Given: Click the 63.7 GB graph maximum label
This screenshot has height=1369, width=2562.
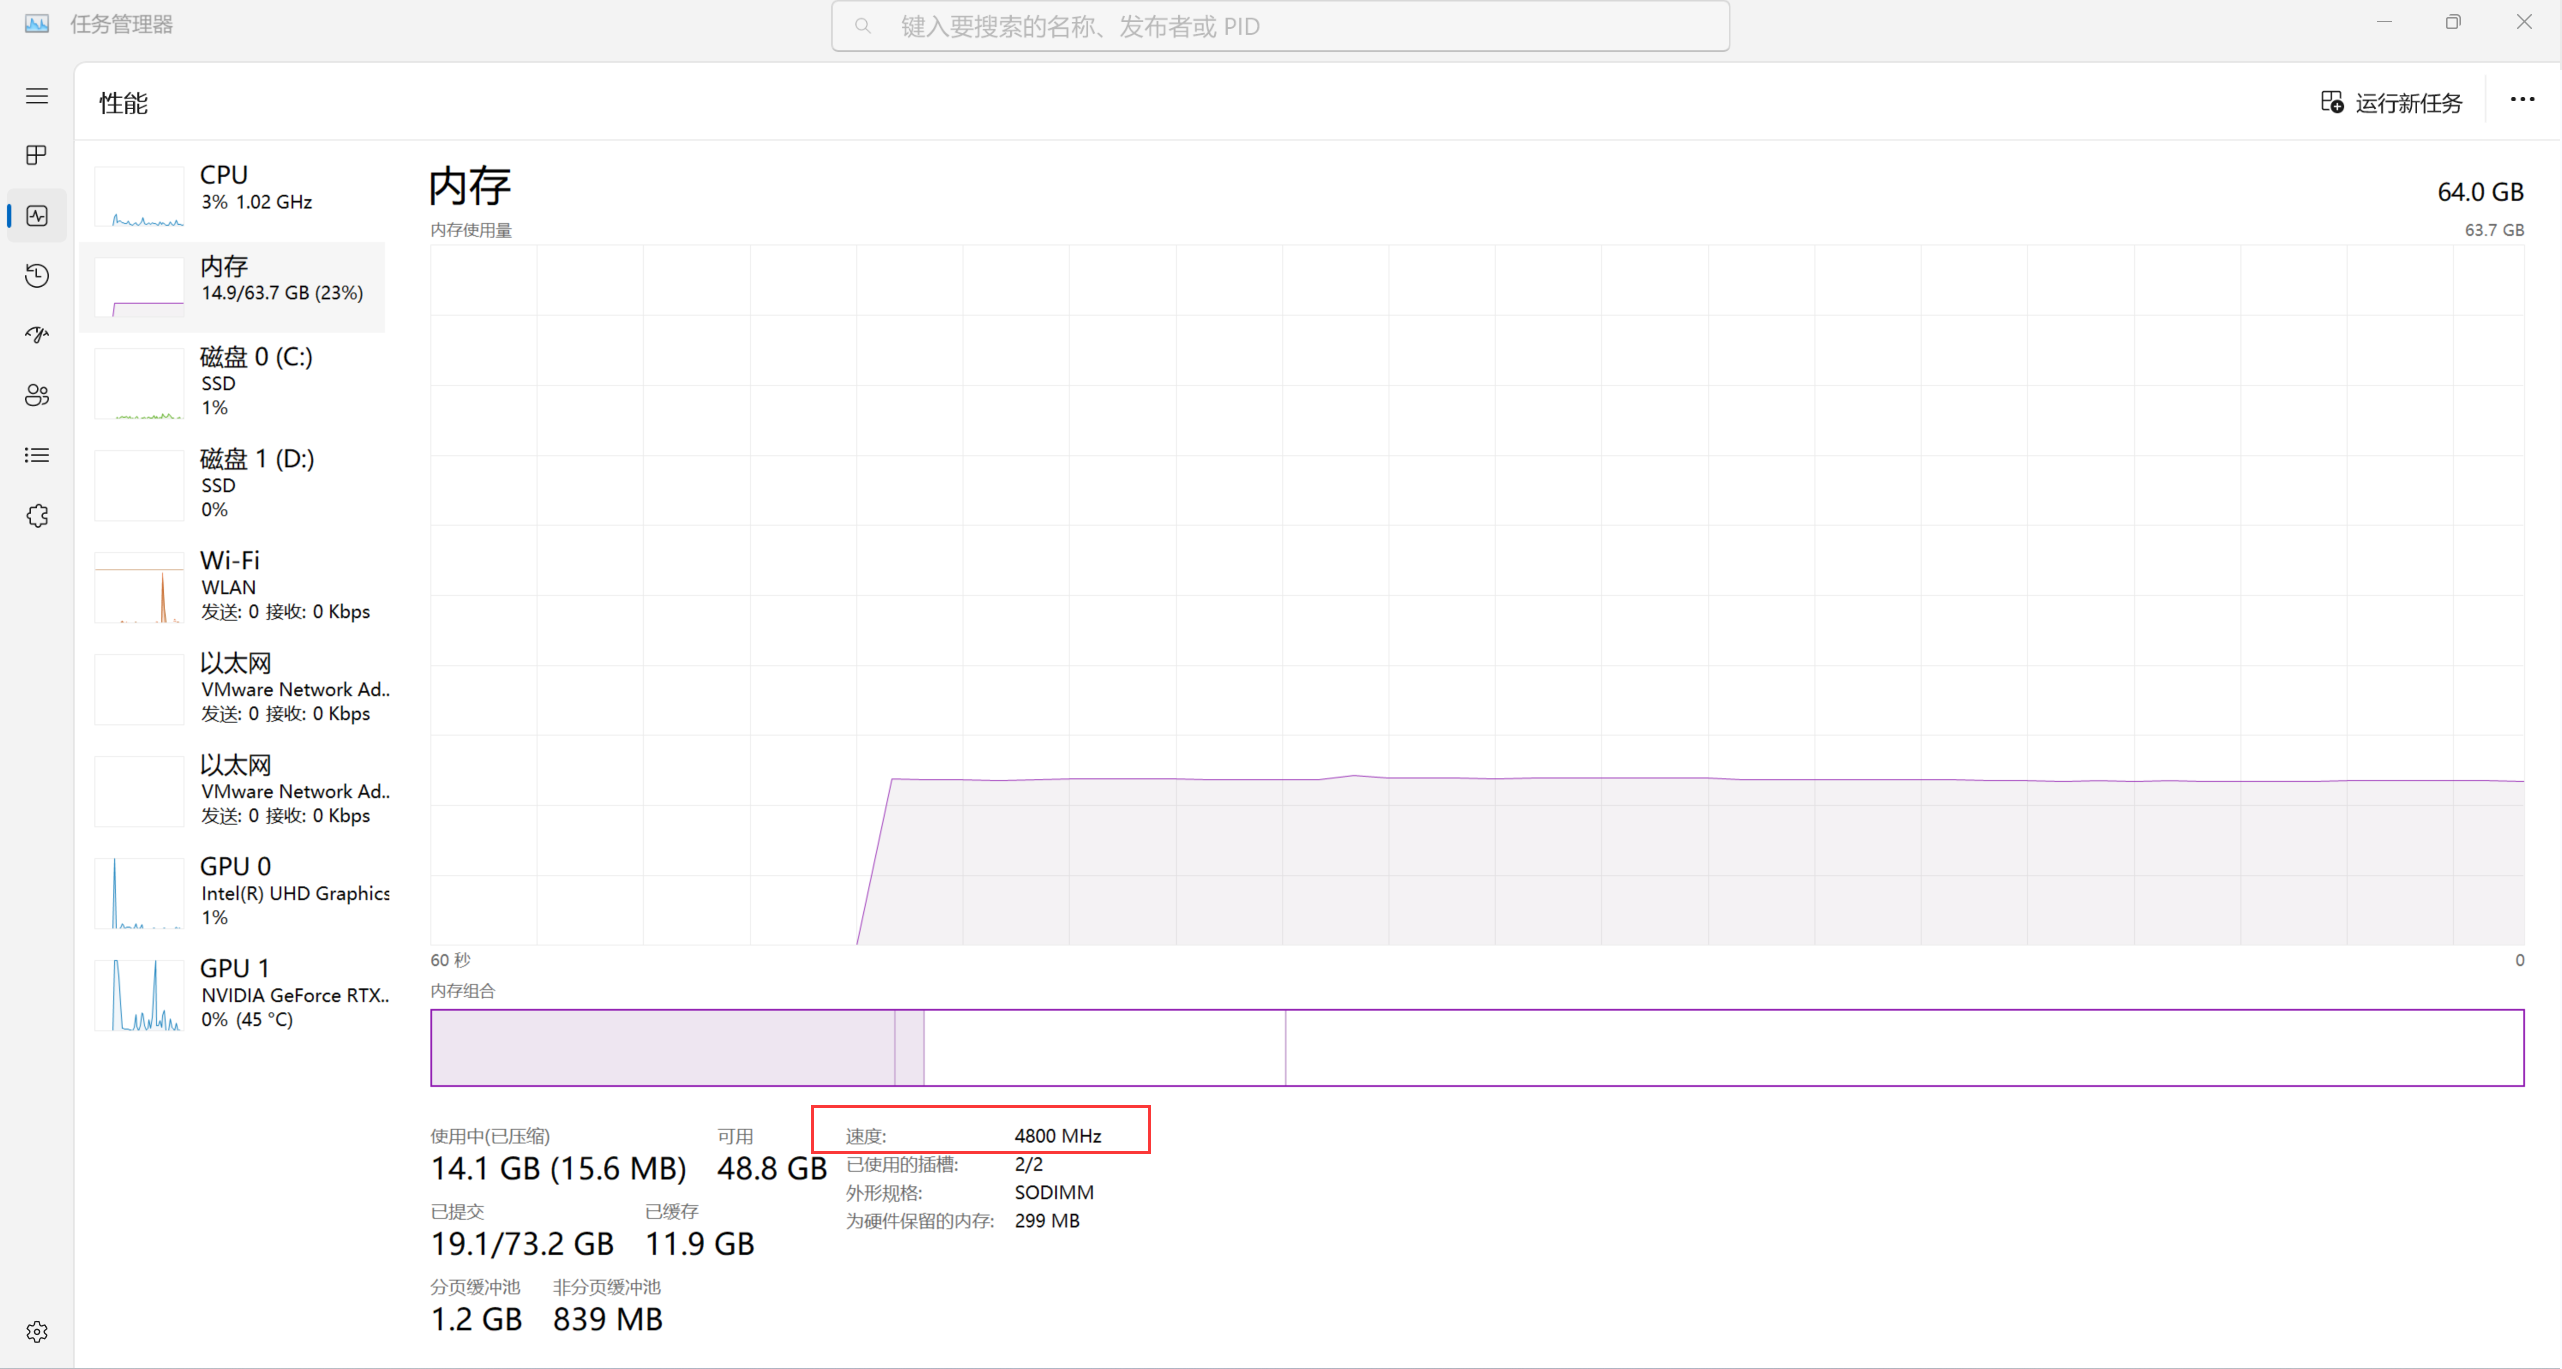Looking at the screenshot, I should tap(2494, 230).
